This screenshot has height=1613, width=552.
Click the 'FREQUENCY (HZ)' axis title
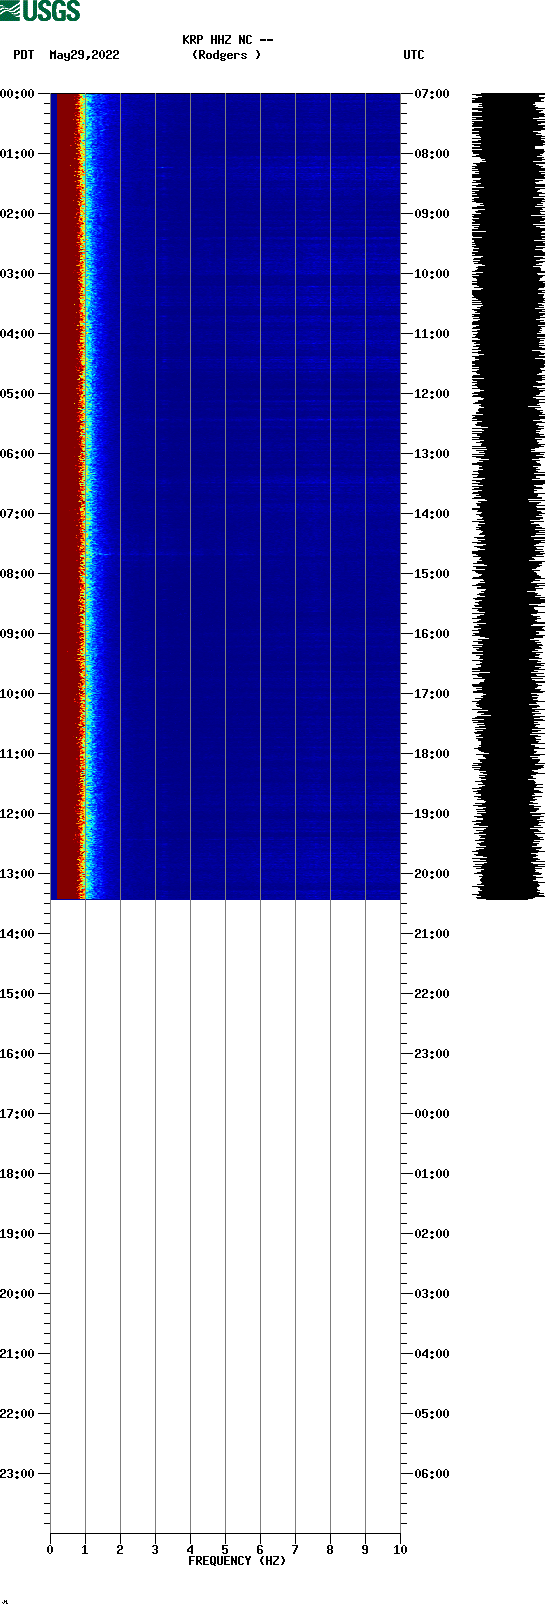coord(237,1561)
